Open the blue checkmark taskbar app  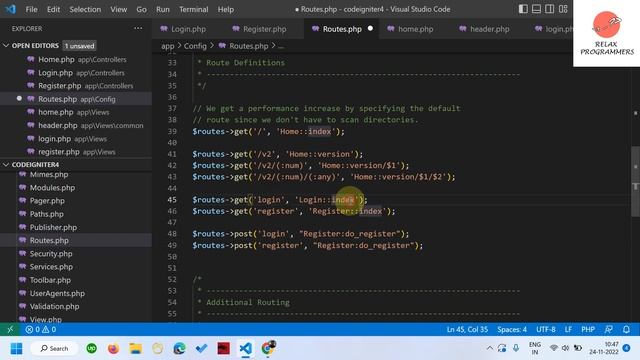coord(201,349)
